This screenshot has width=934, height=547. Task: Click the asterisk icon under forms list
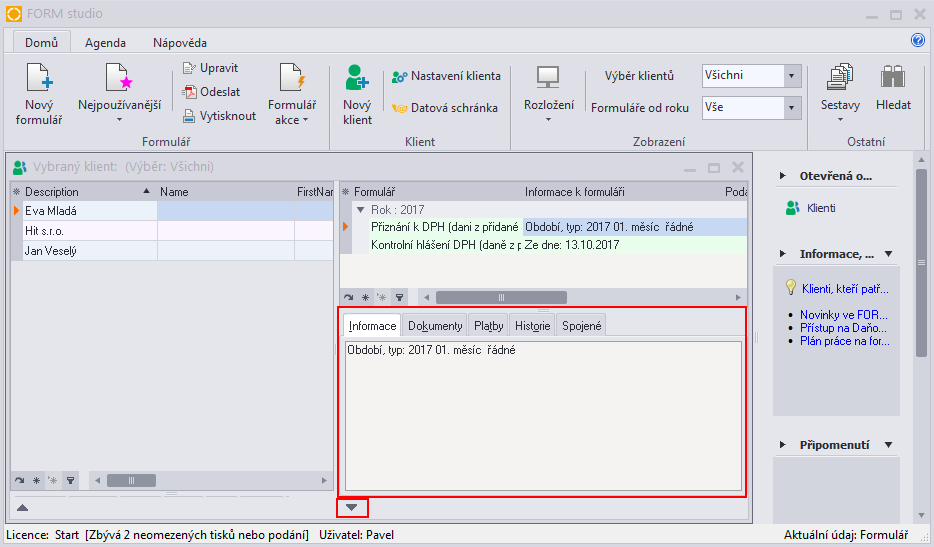pyautogui.click(x=365, y=297)
